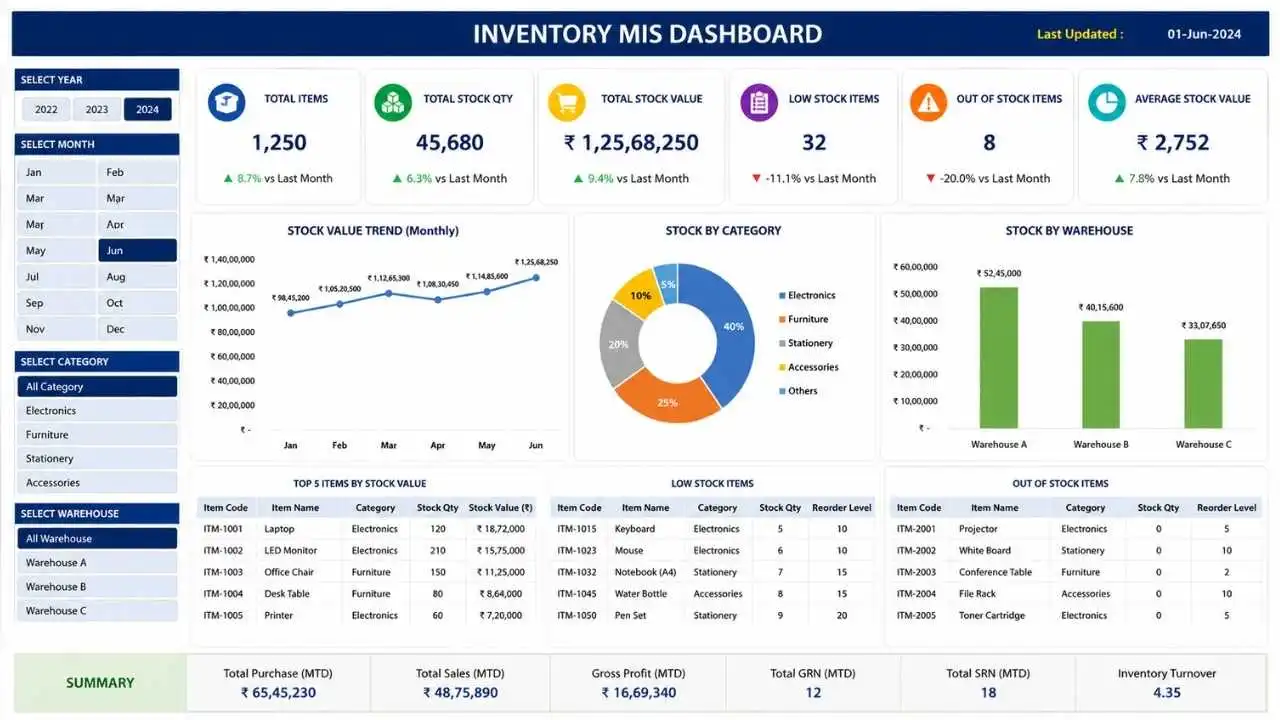Screen dimensions: 1280x720
Task: Click the Last Updated date 01-Jun-2024
Action: [x=1204, y=34]
